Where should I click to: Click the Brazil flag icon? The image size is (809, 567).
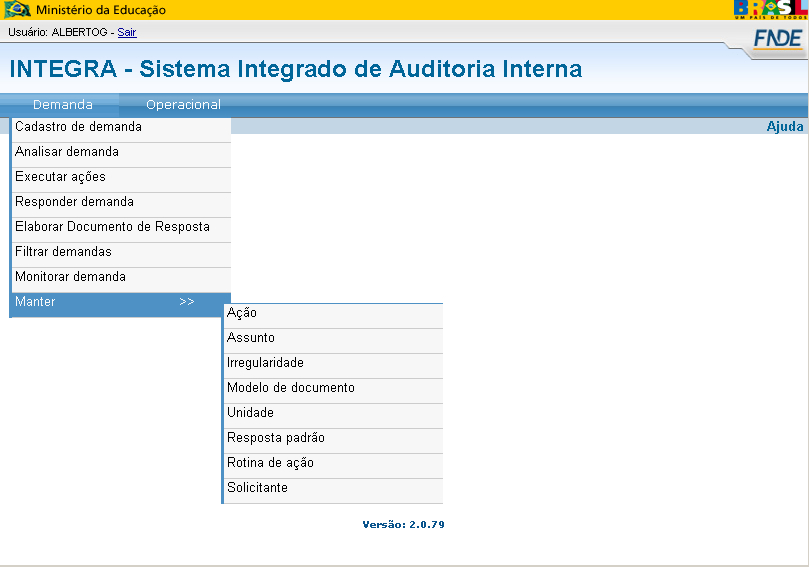18,9
